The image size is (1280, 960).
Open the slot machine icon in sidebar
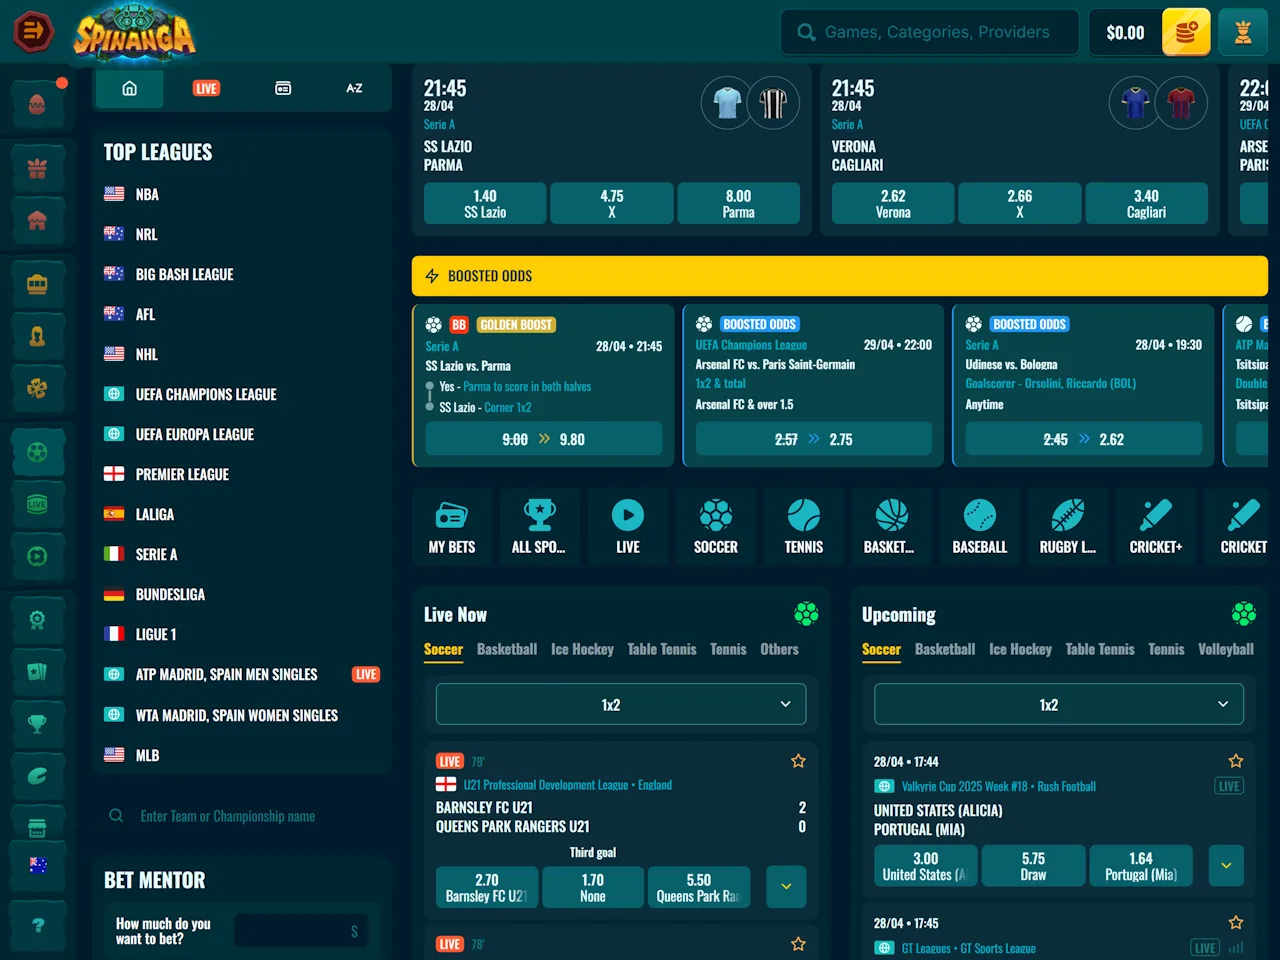[37, 284]
